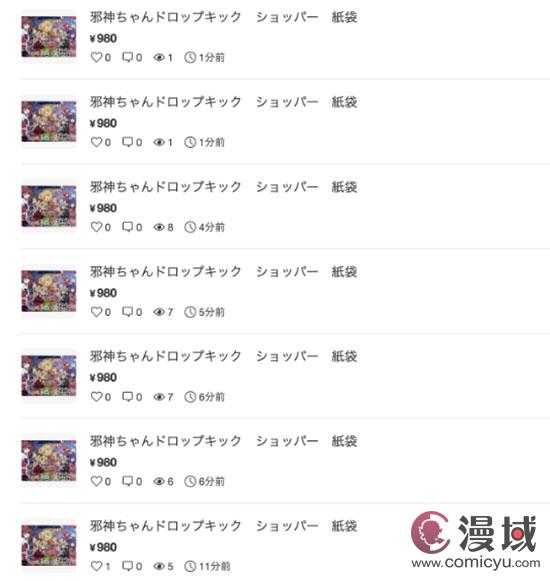Click the ¥980 price on the 11分前 listing

pos(103,547)
